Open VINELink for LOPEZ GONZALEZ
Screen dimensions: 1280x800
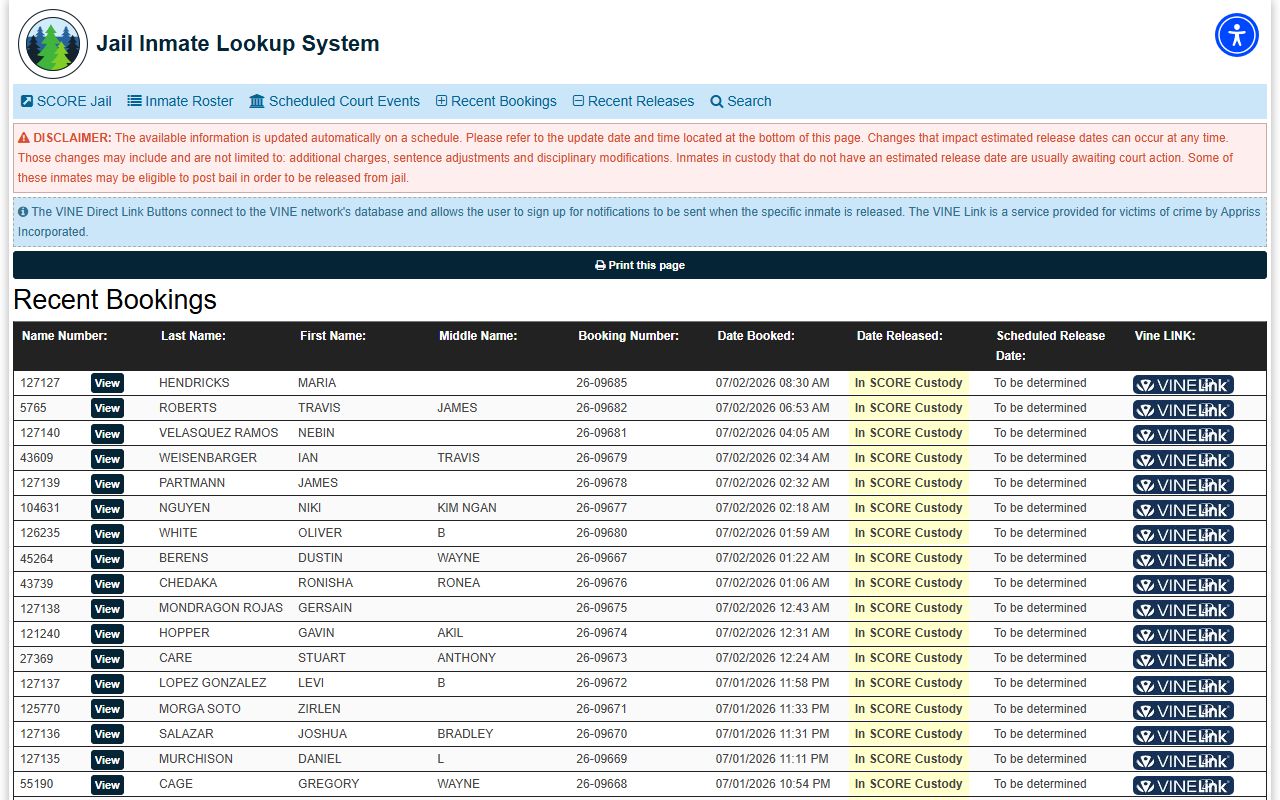coord(1183,685)
